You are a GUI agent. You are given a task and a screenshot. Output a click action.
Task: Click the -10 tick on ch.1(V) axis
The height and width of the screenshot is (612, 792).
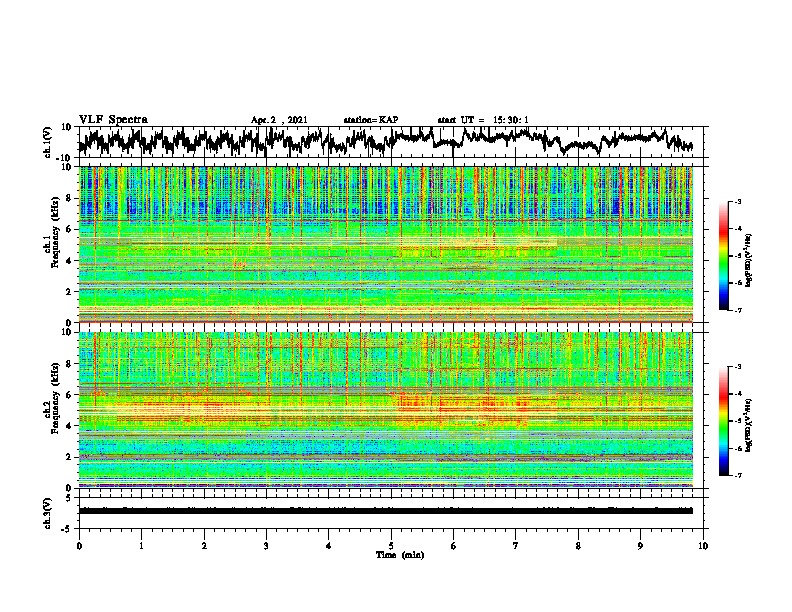tap(65, 158)
